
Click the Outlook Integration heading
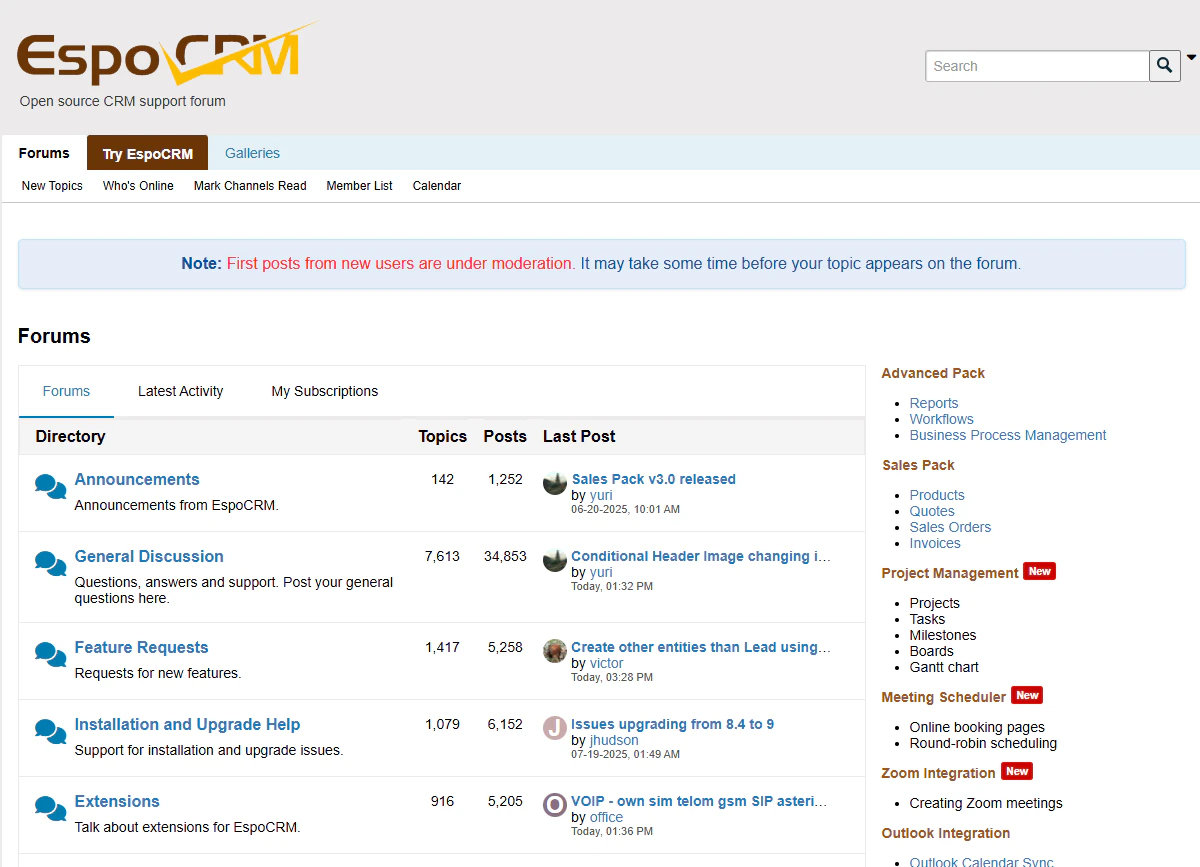point(946,833)
